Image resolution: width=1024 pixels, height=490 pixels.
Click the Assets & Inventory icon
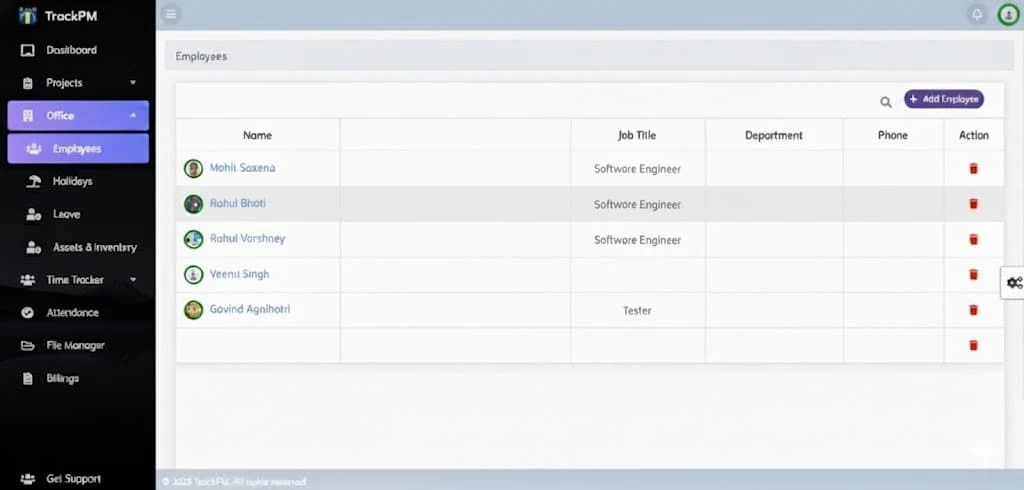(x=33, y=248)
